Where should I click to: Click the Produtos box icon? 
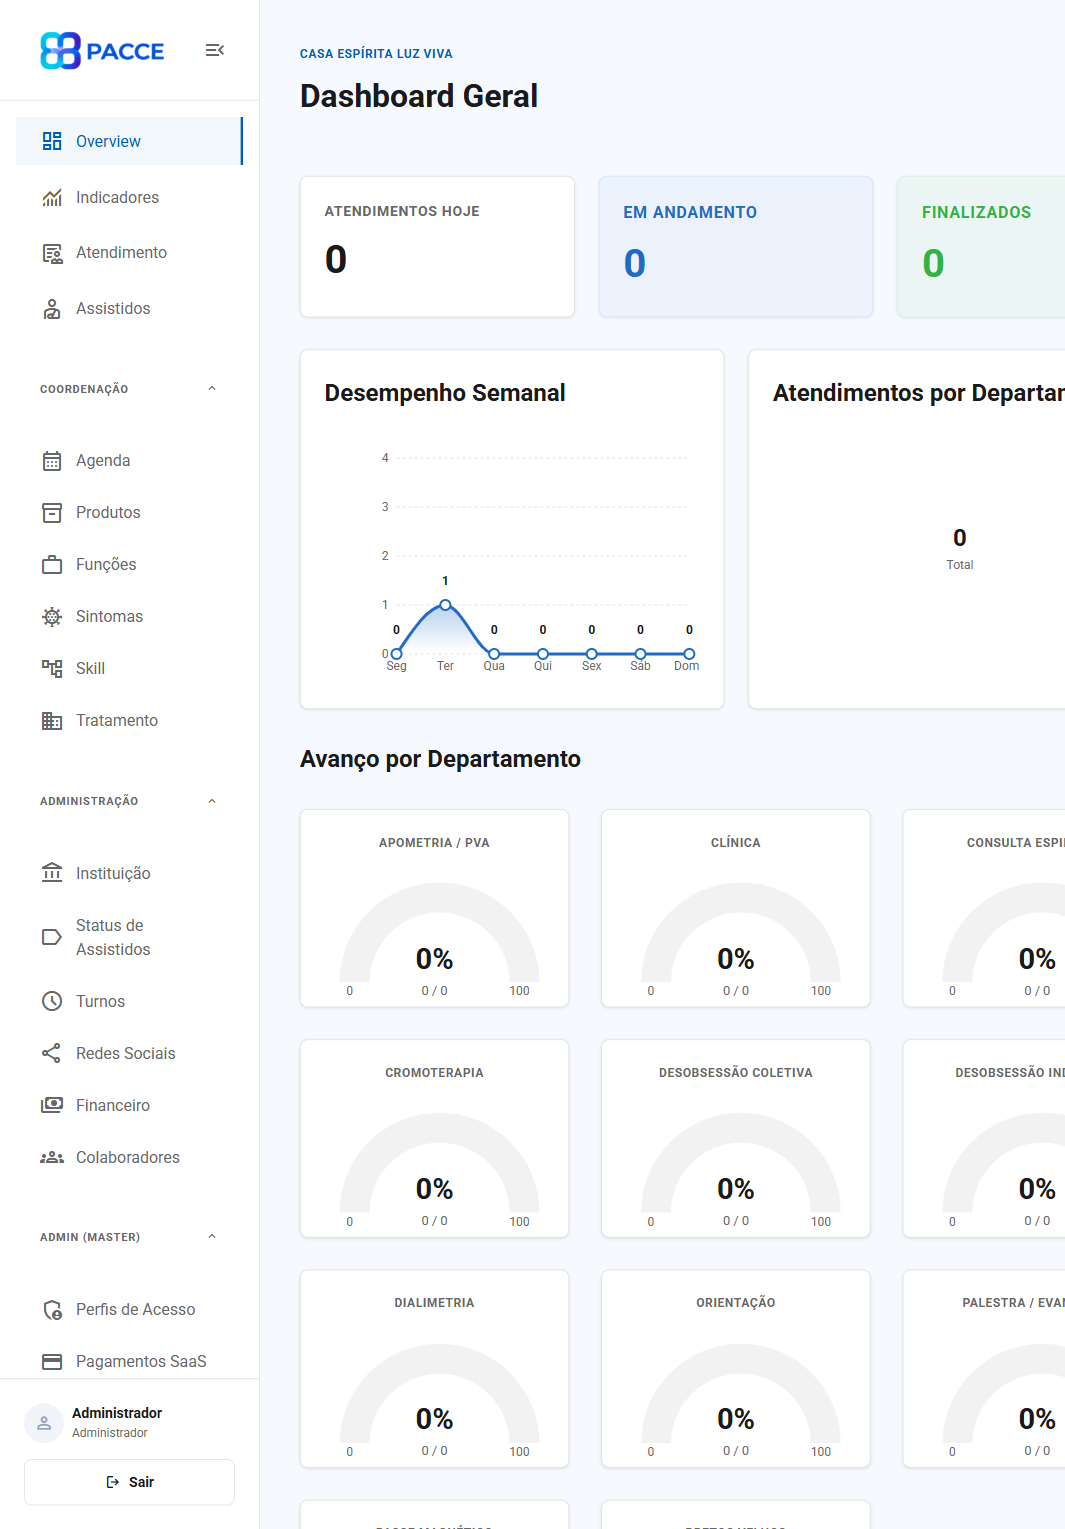pyautogui.click(x=52, y=513)
